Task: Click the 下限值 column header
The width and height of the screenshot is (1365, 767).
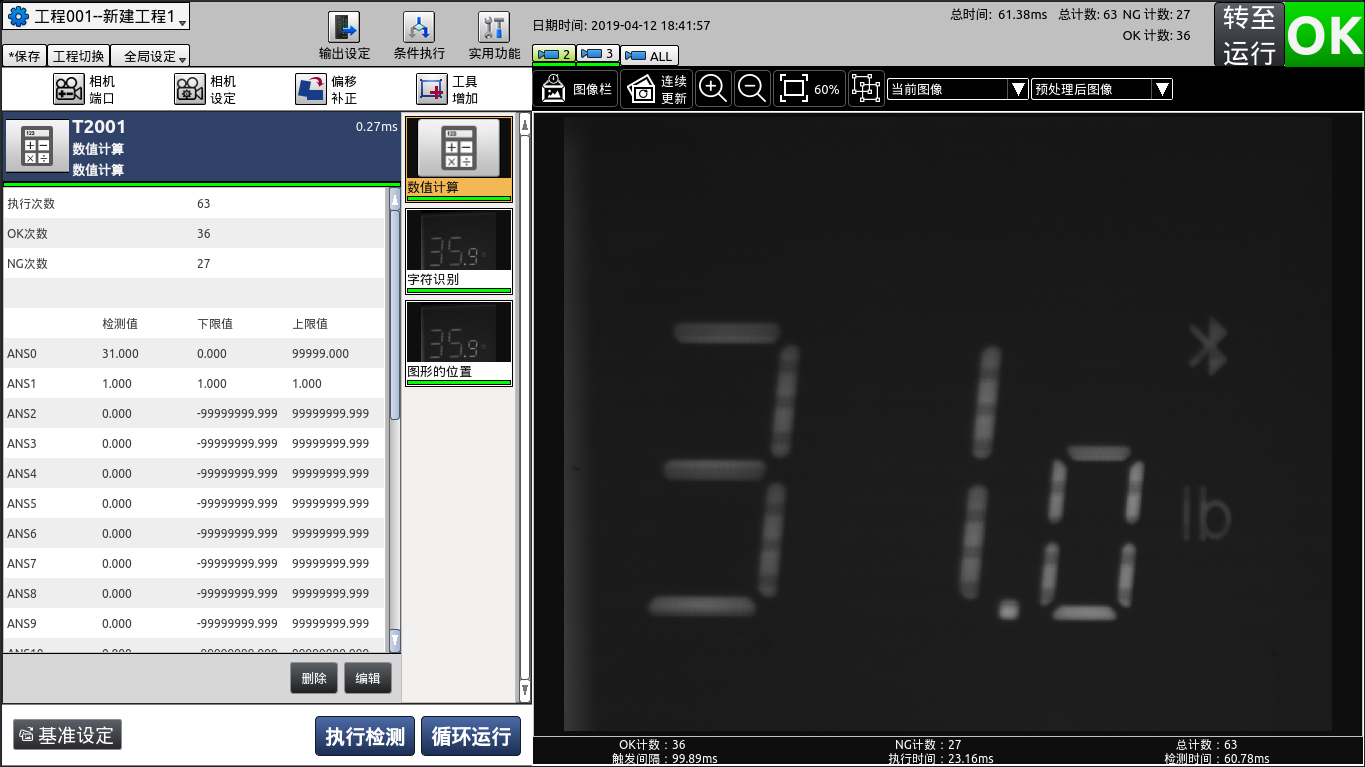Action: 215,324
